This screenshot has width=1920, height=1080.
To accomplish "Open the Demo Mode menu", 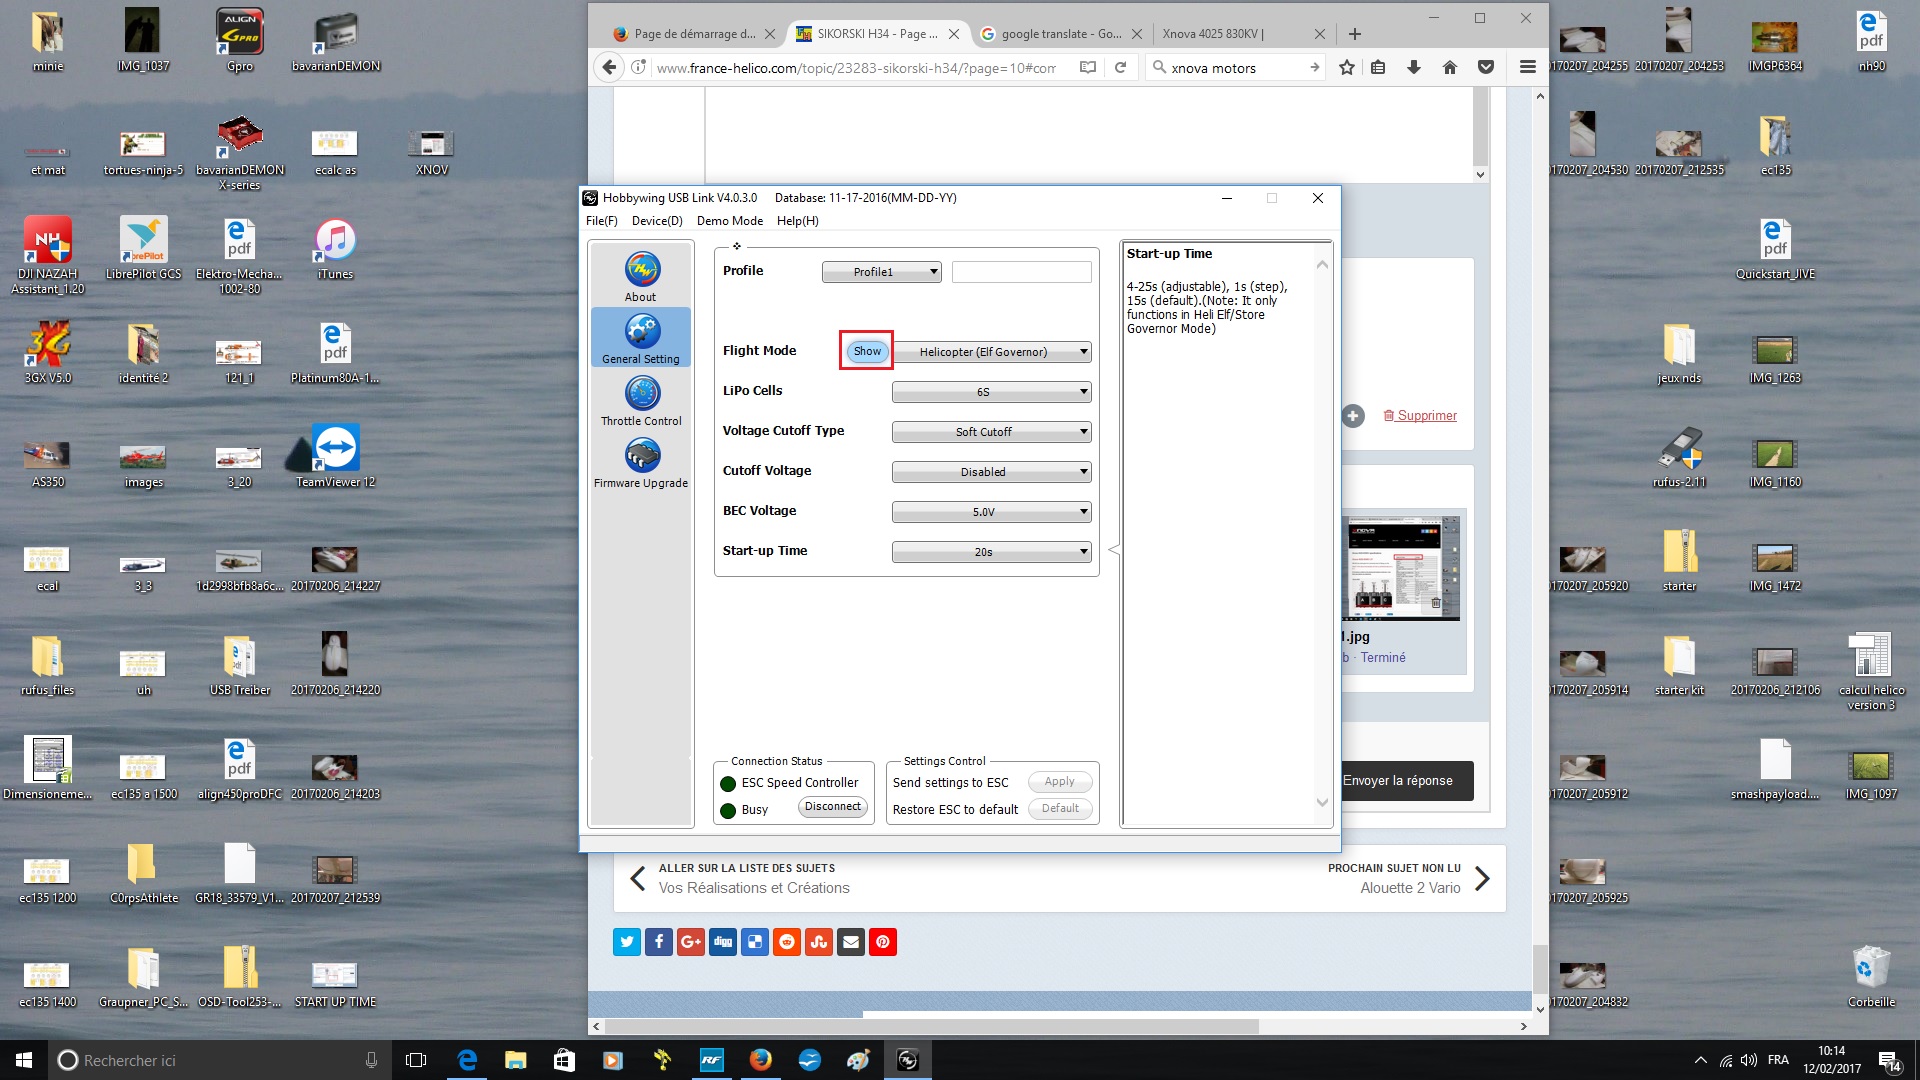I will click(x=730, y=221).
